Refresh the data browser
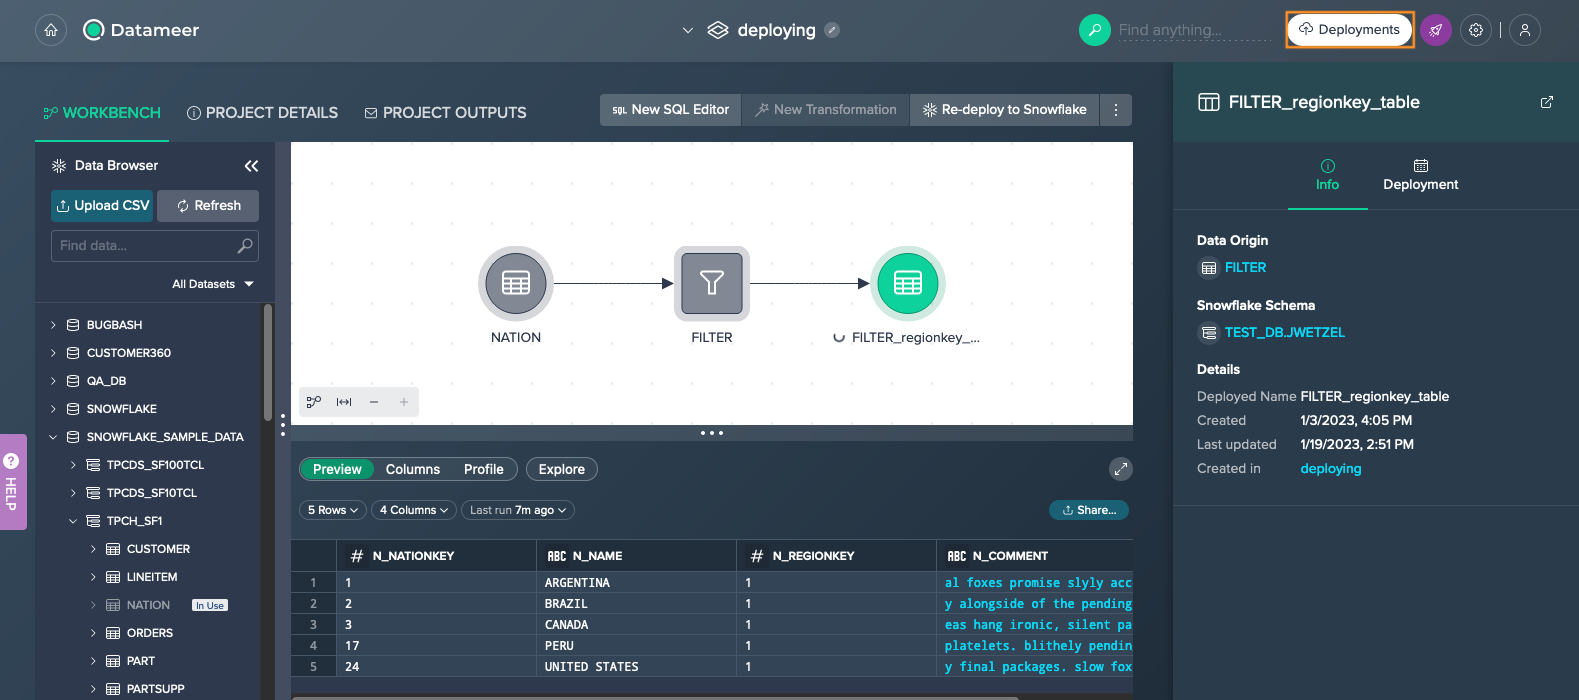Viewport: 1579px width, 700px height. click(208, 206)
